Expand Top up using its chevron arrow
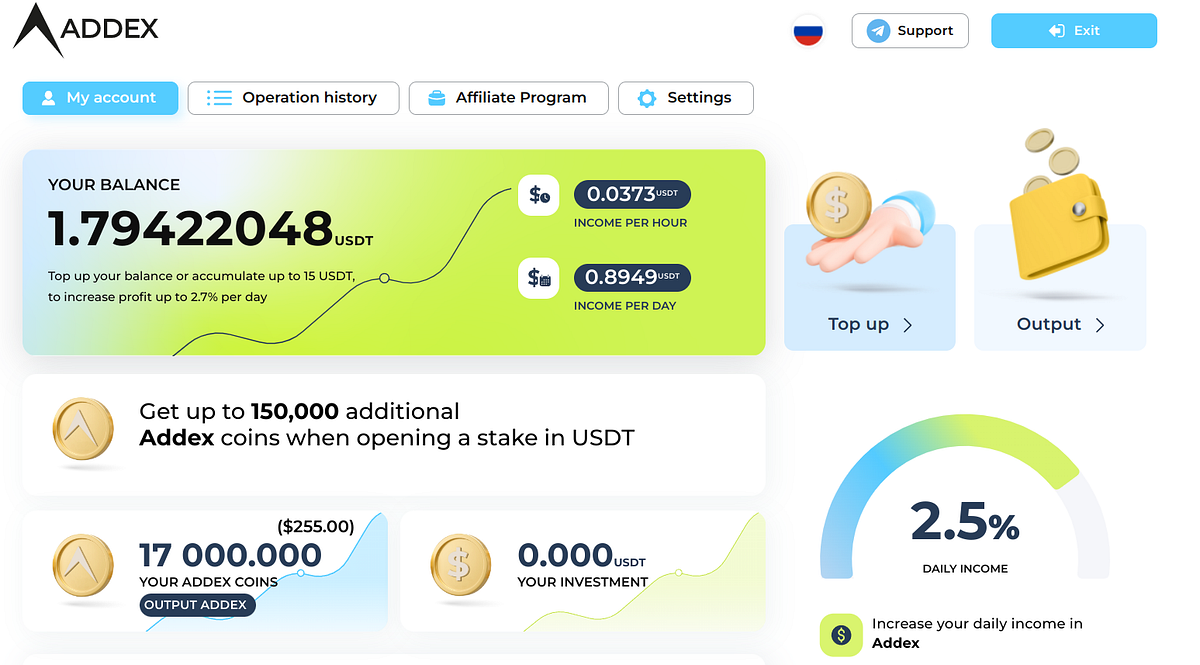Image resolution: width=1200 pixels, height=665 pixels. click(x=906, y=324)
